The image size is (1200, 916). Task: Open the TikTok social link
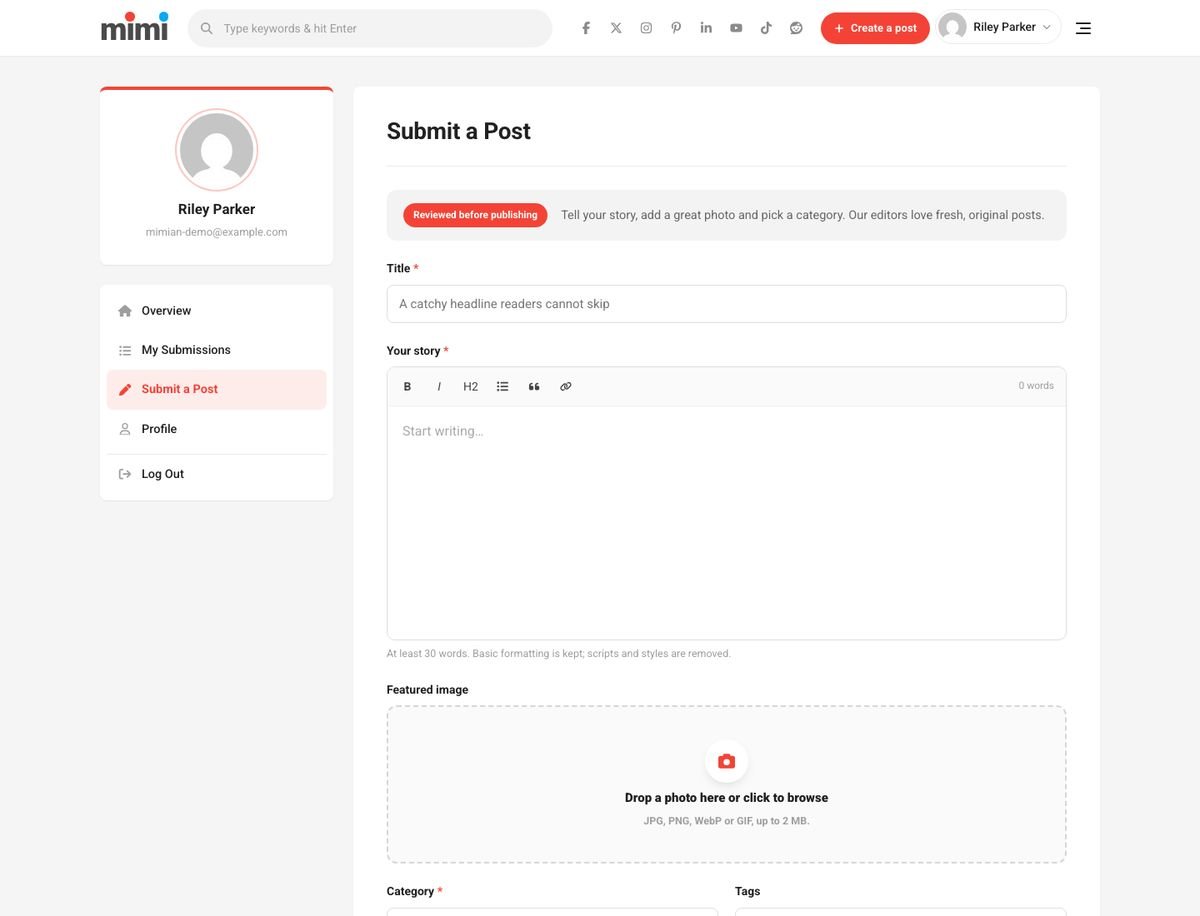click(766, 28)
